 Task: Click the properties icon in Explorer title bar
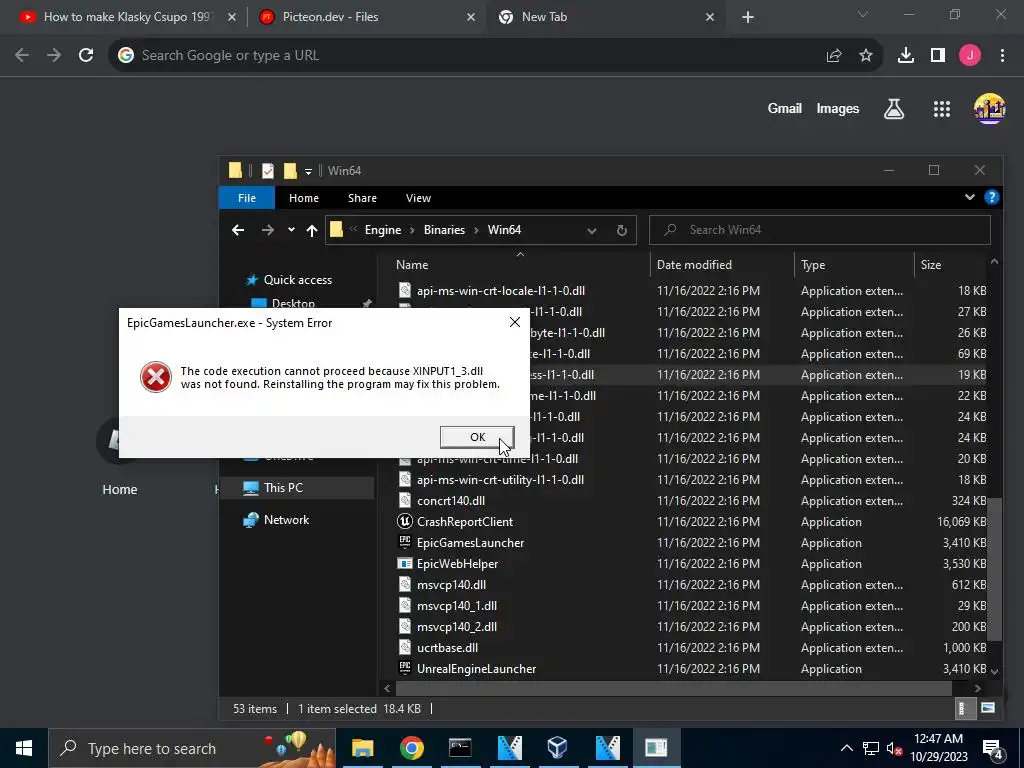pos(268,170)
